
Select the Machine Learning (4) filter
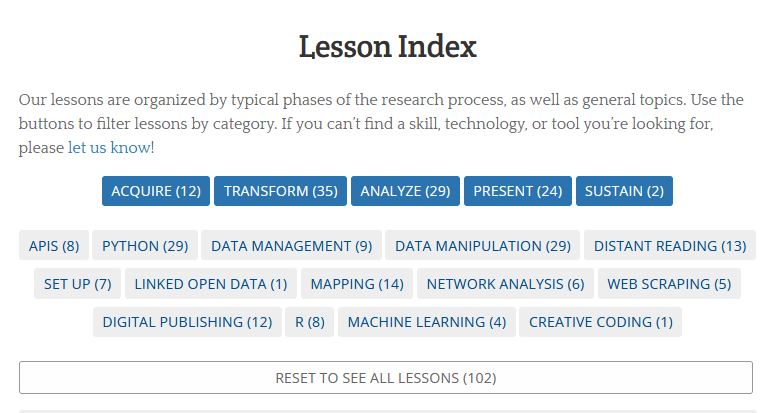pos(427,322)
